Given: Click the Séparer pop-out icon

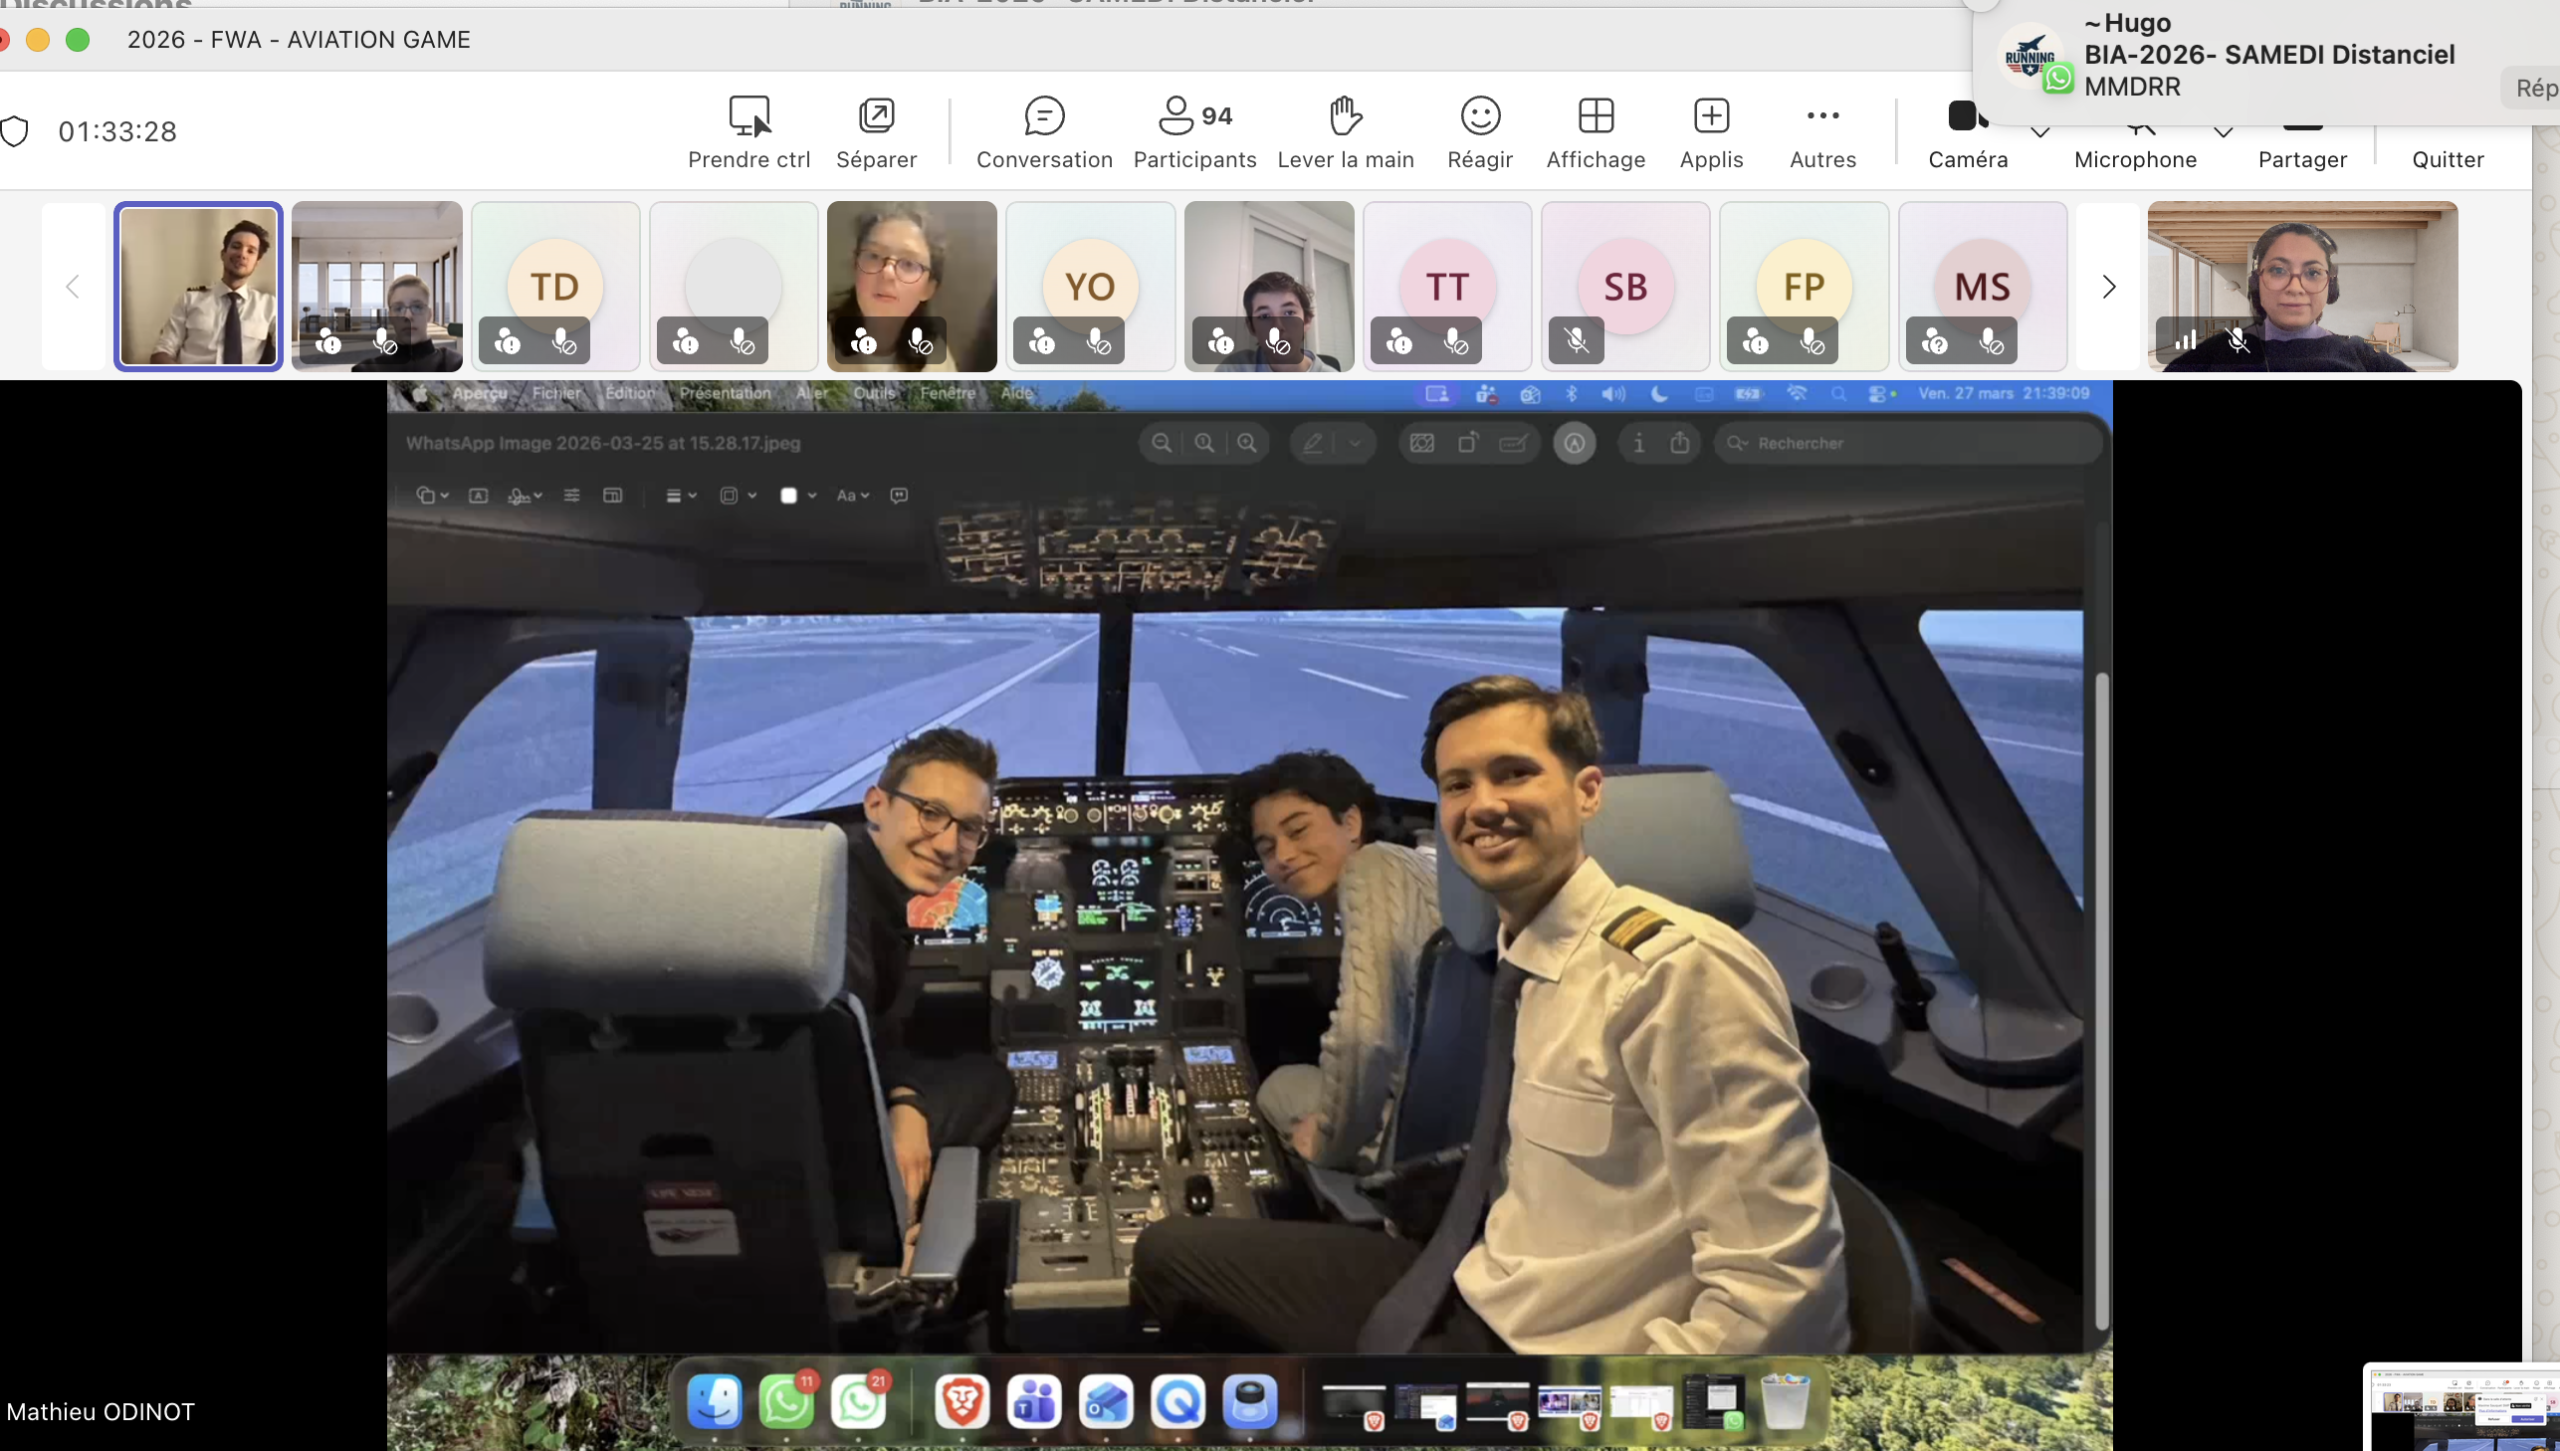Looking at the screenshot, I should 876,117.
